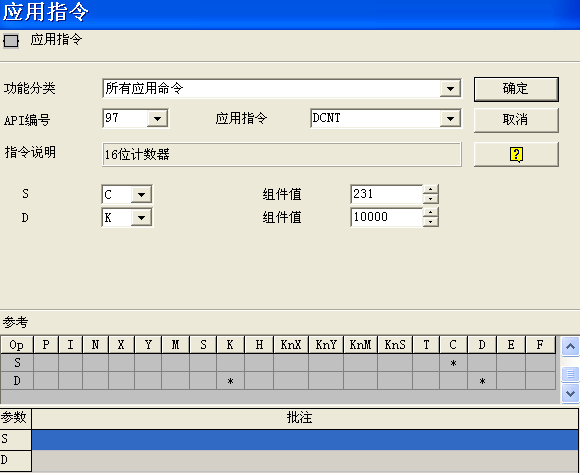
Task: Decrease the D component value 10000 with down arrow
Action: pos(430,222)
